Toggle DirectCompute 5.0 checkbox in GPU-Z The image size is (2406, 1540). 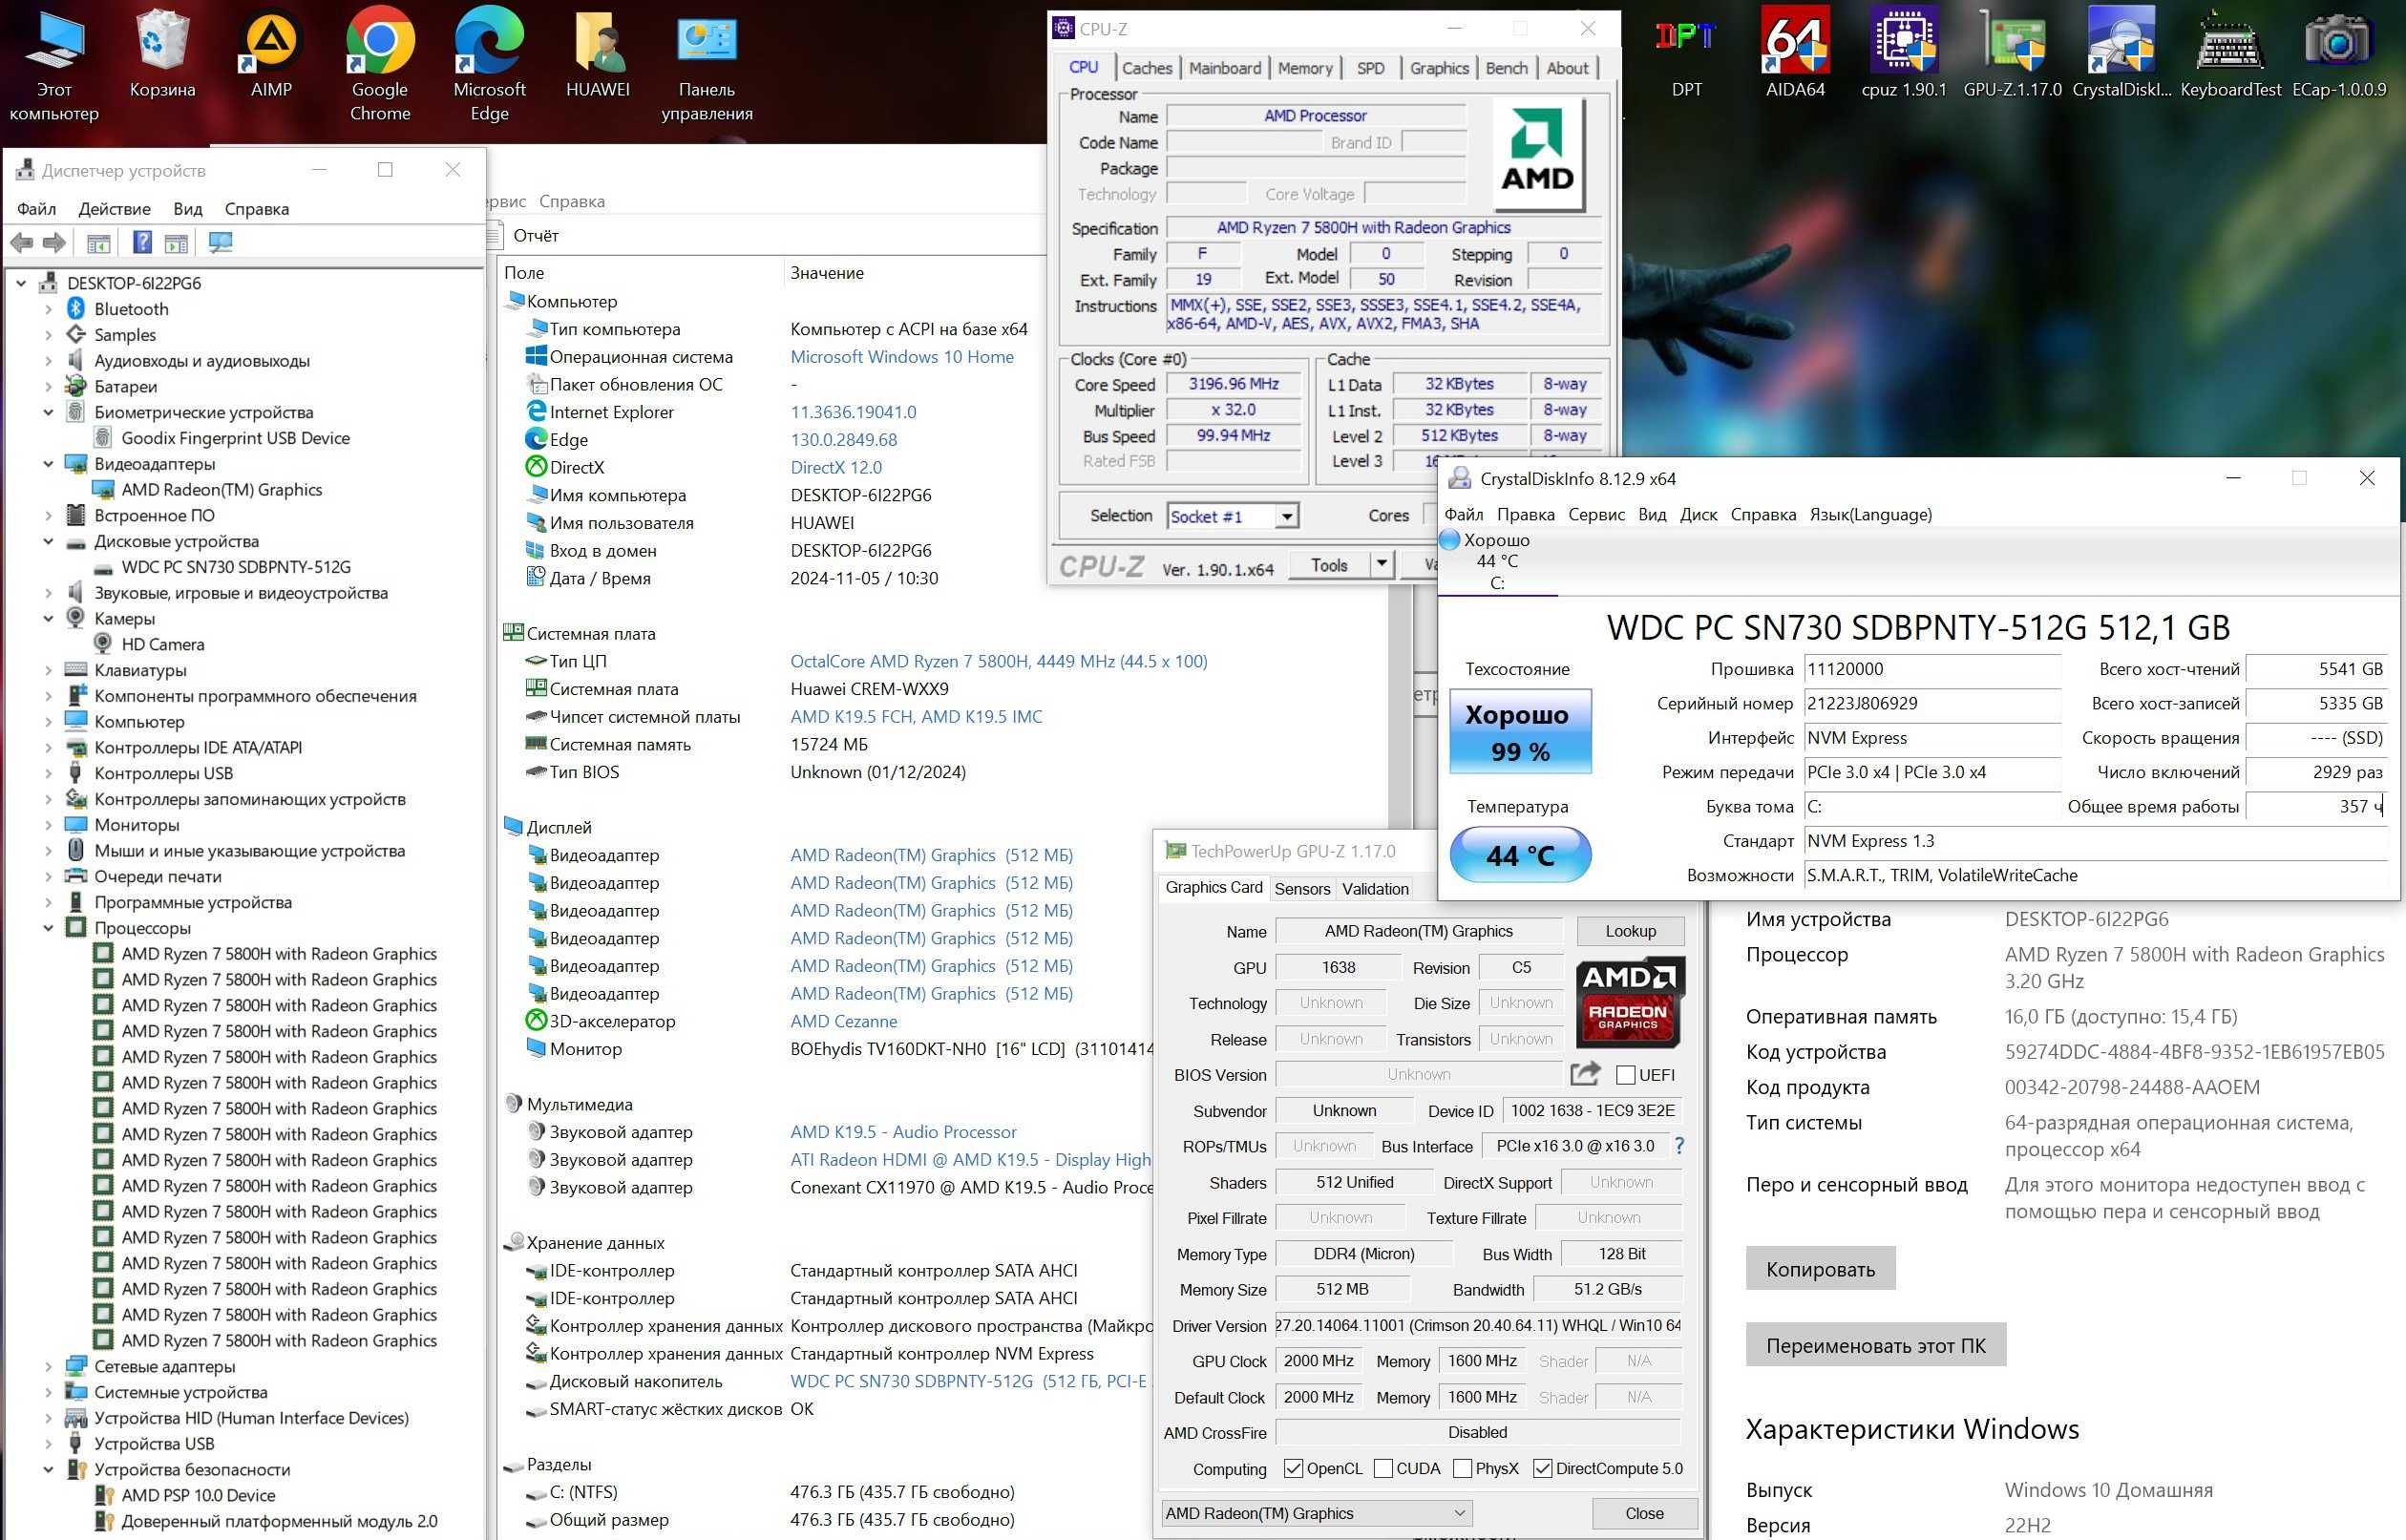click(1542, 1468)
